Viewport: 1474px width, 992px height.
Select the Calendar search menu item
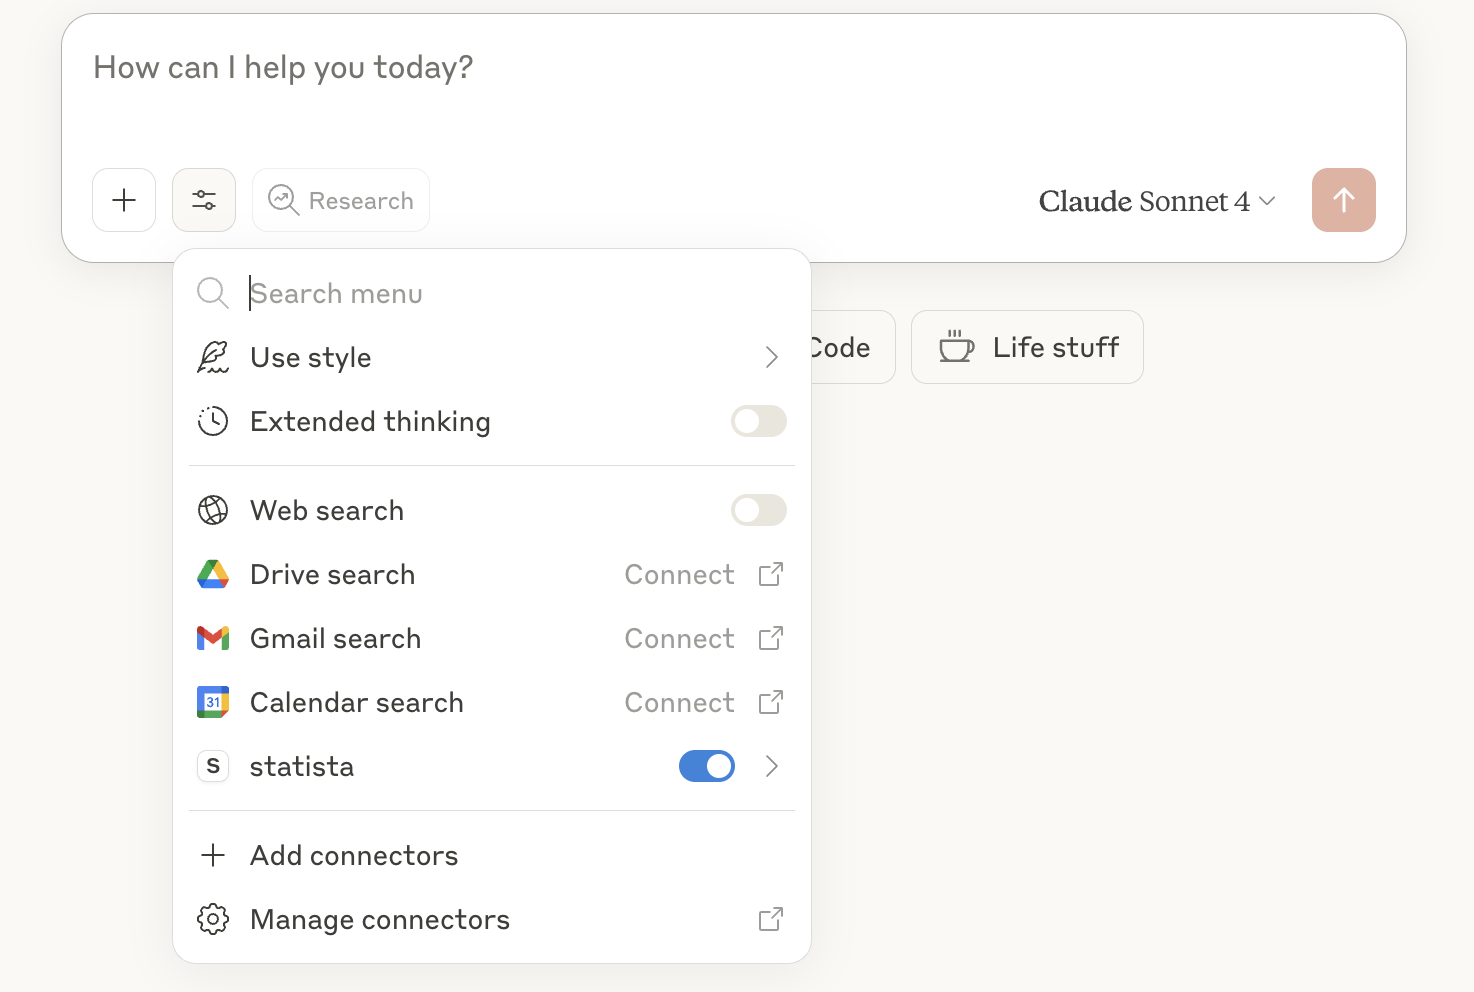pyautogui.click(x=492, y=702)
